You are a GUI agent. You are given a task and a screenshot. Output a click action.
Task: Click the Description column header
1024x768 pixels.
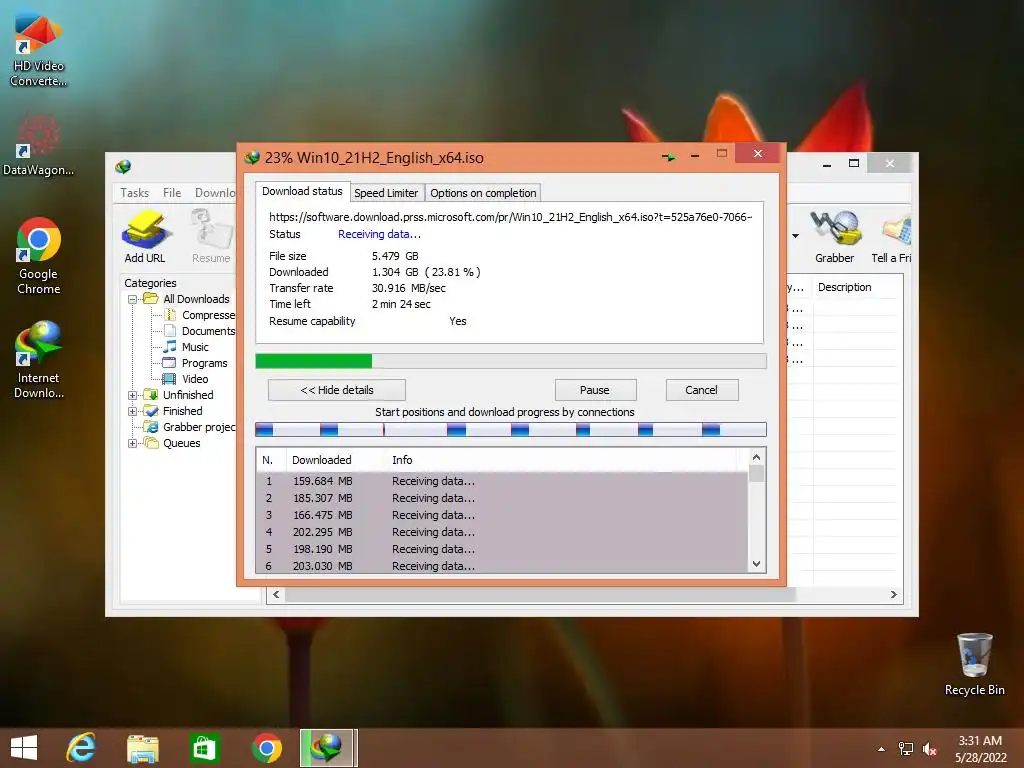click(x=857, y=287)
